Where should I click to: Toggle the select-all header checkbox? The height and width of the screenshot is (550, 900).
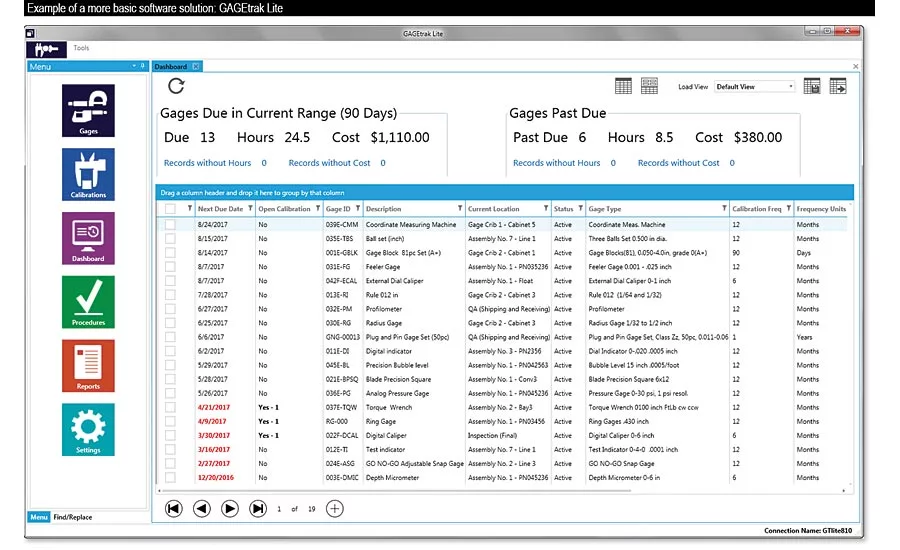[x=170, y=208]
